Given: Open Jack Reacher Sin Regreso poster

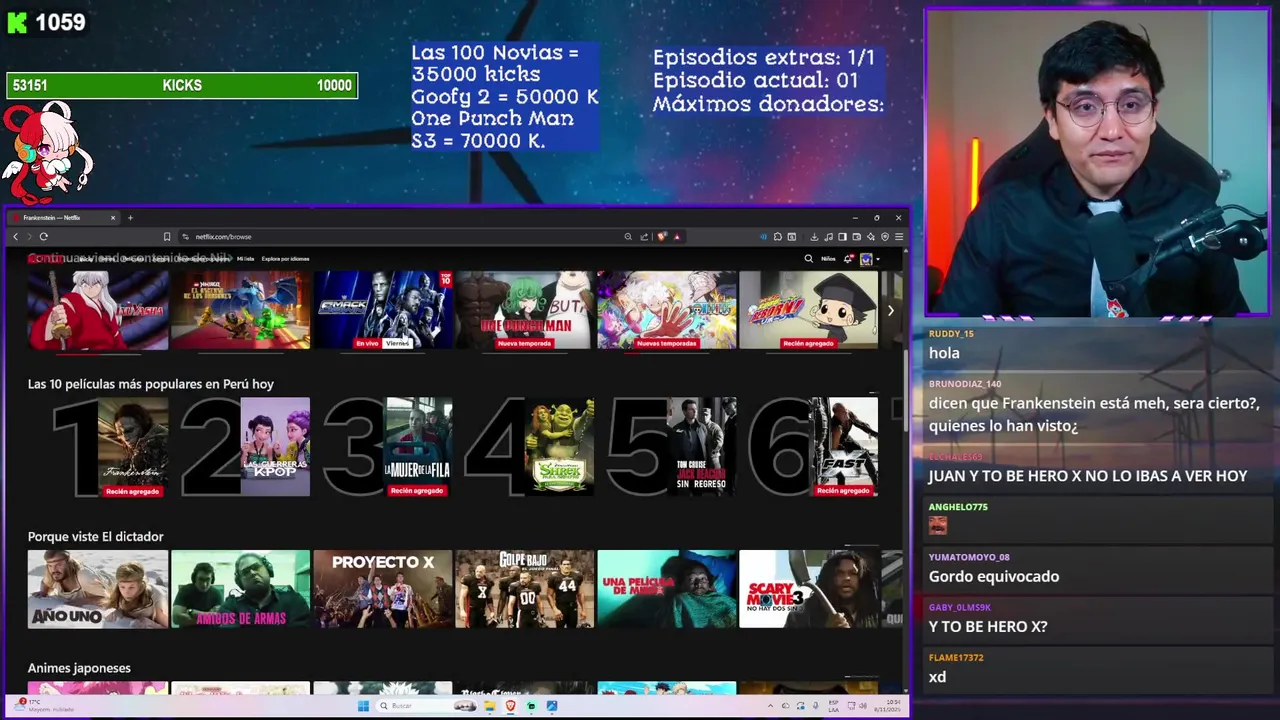Looking at the screenshot, I should [x=702, y=447].
